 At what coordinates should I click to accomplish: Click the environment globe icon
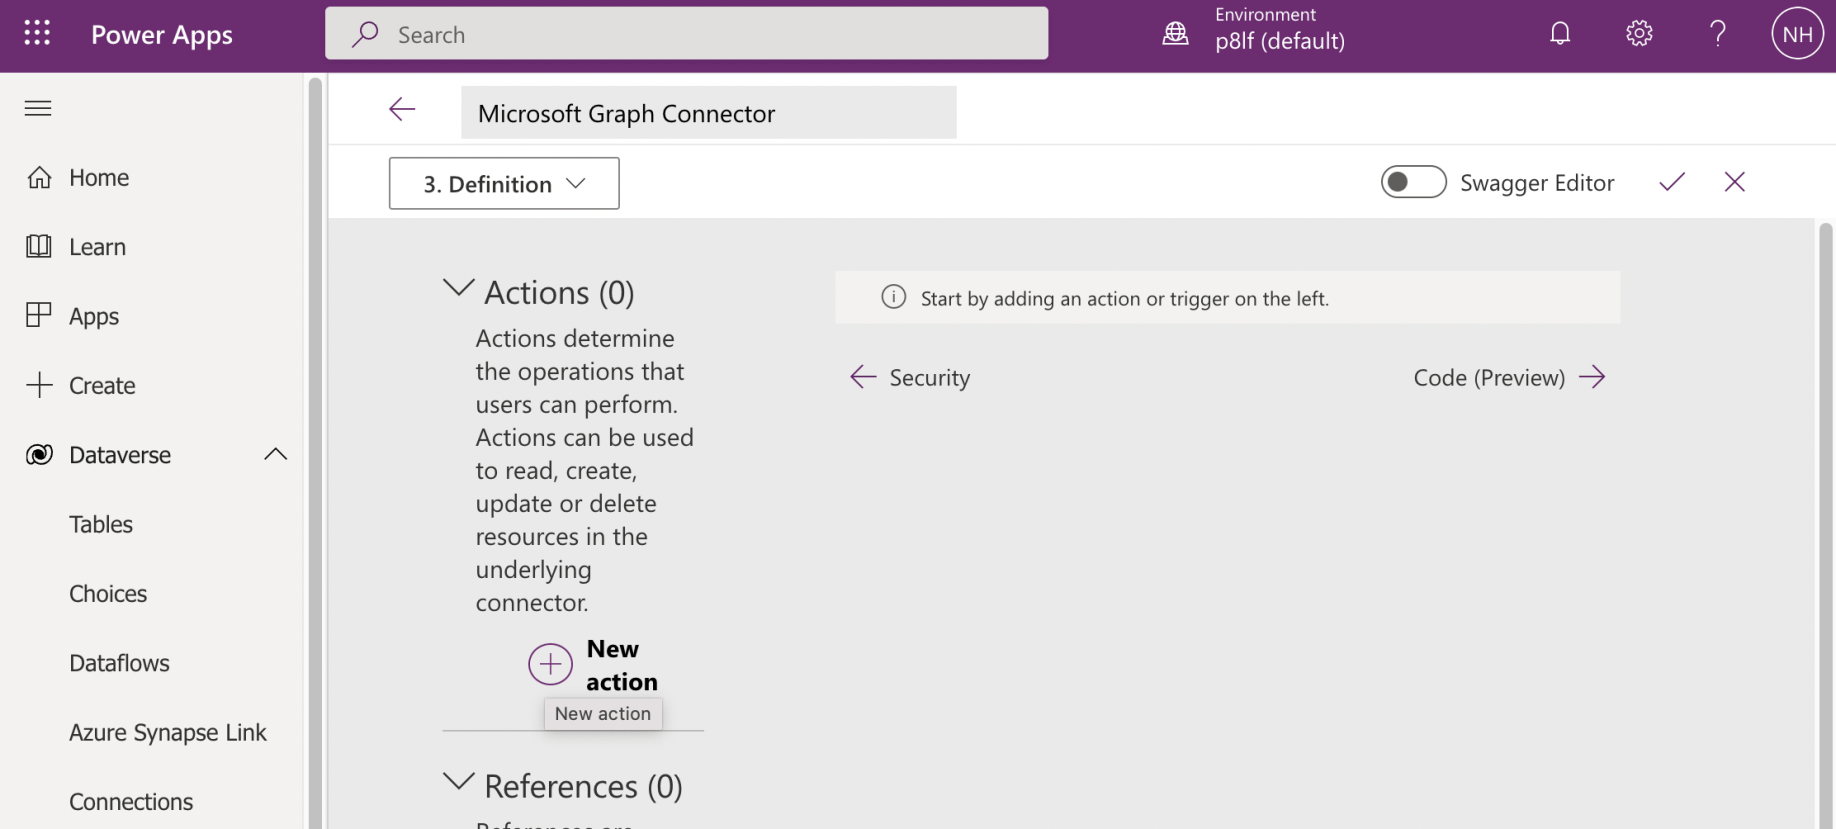pyautogui.click(x=1176, y=34)
